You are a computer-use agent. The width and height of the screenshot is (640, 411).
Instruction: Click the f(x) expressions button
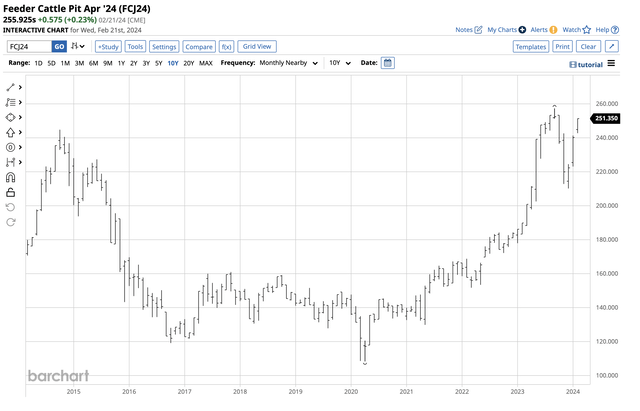227,47
